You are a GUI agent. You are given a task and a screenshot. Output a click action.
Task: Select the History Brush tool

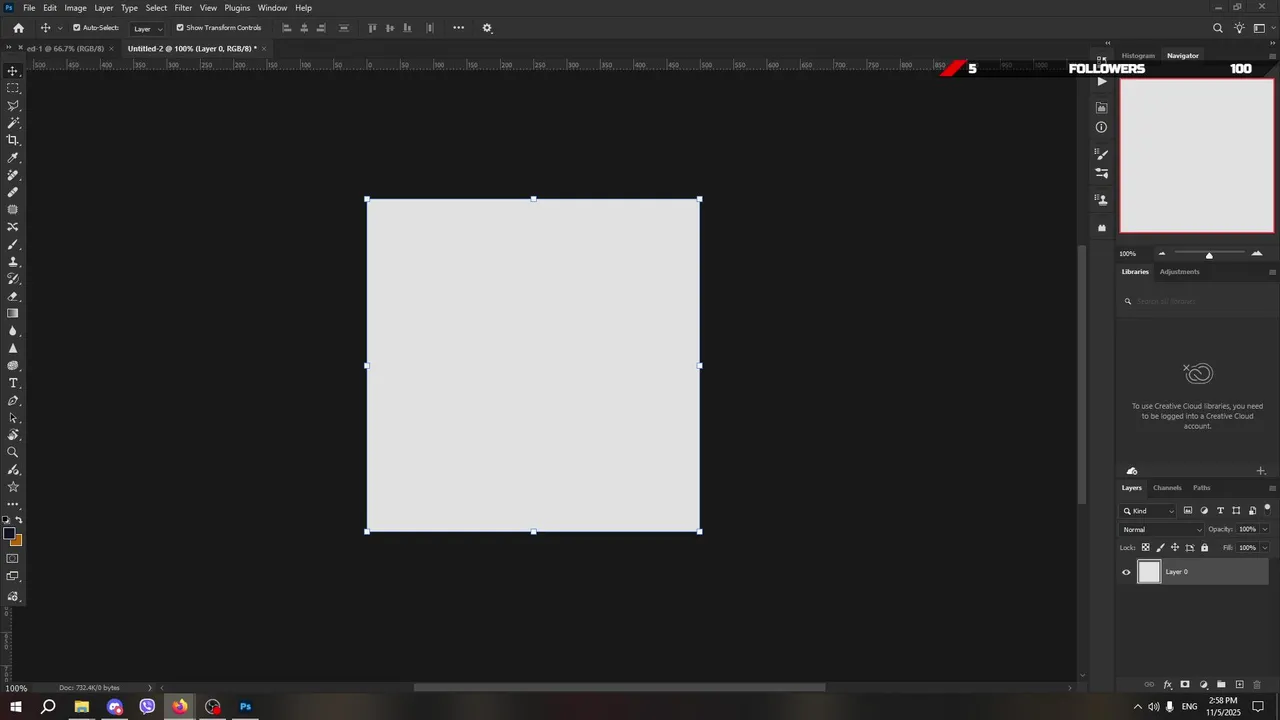coord(13,279)
